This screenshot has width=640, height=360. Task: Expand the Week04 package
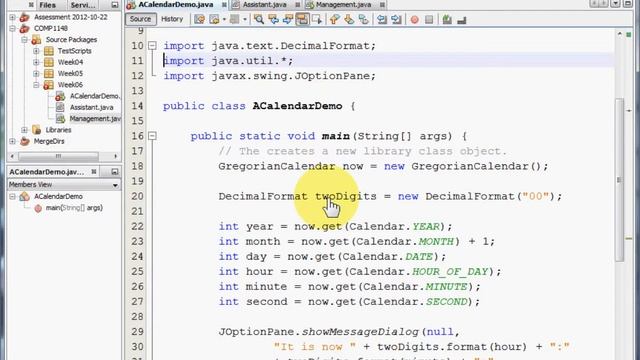(x=36, y=62)
